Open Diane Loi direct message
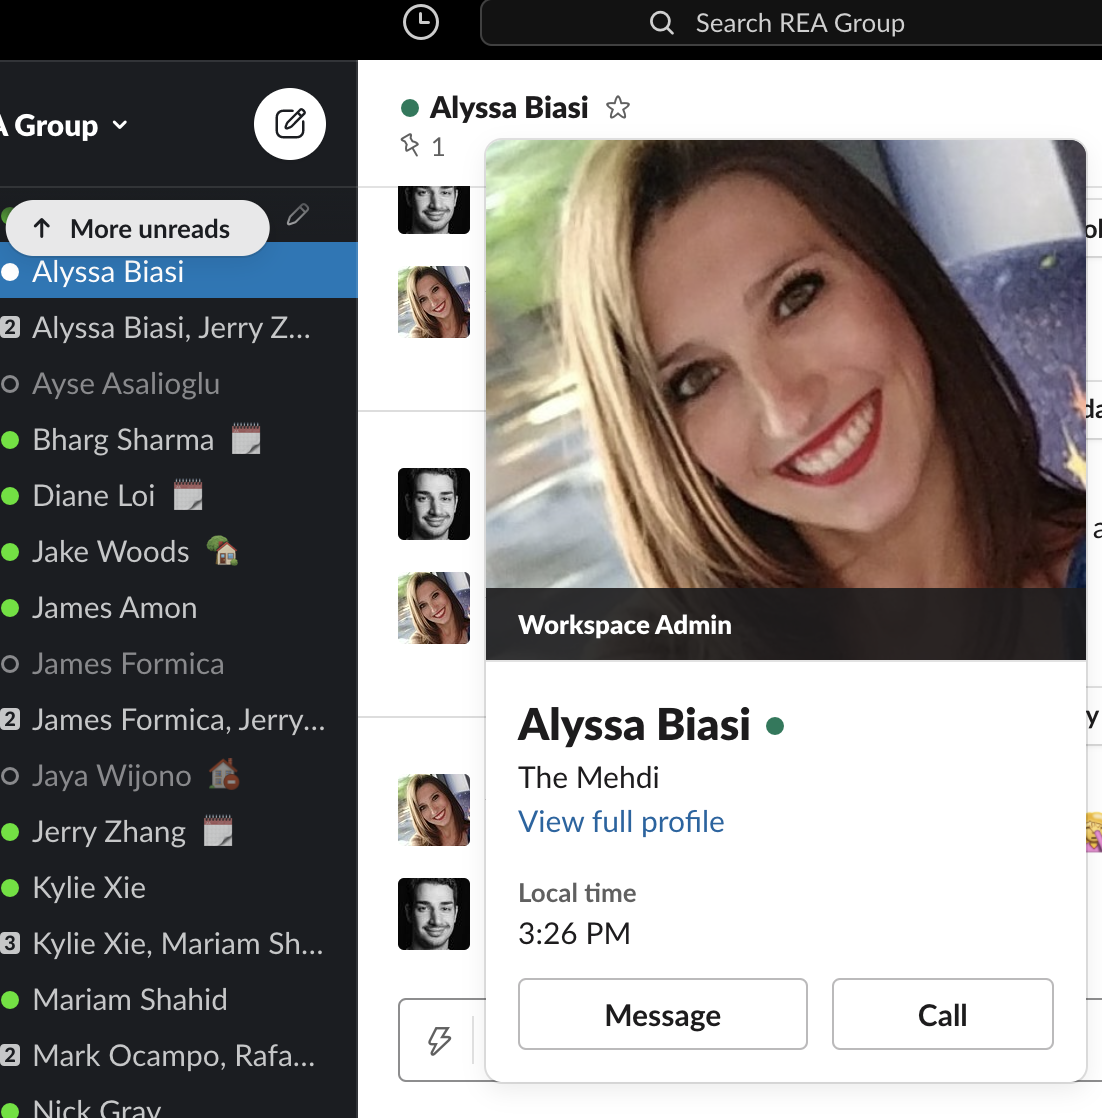The height and width of the screenshot is (1118, 1102). 179,496
